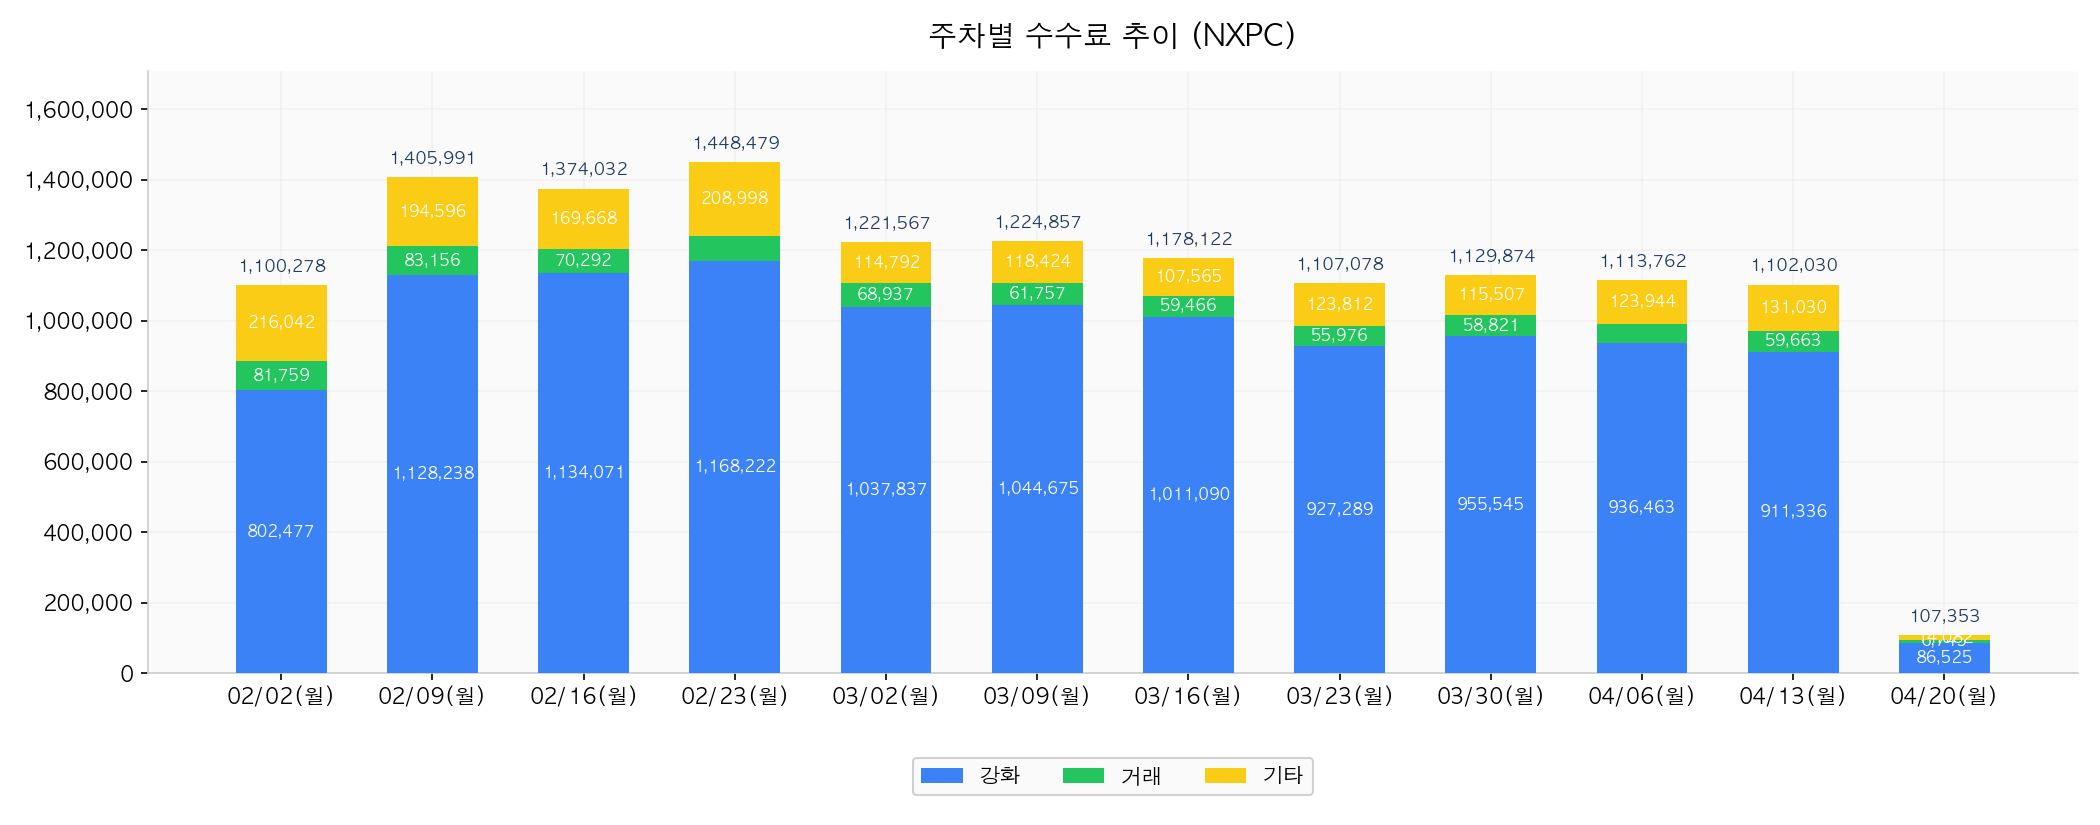
Task: Click the blue 강화 legend swatch
Action: click(x=941, y=776)
